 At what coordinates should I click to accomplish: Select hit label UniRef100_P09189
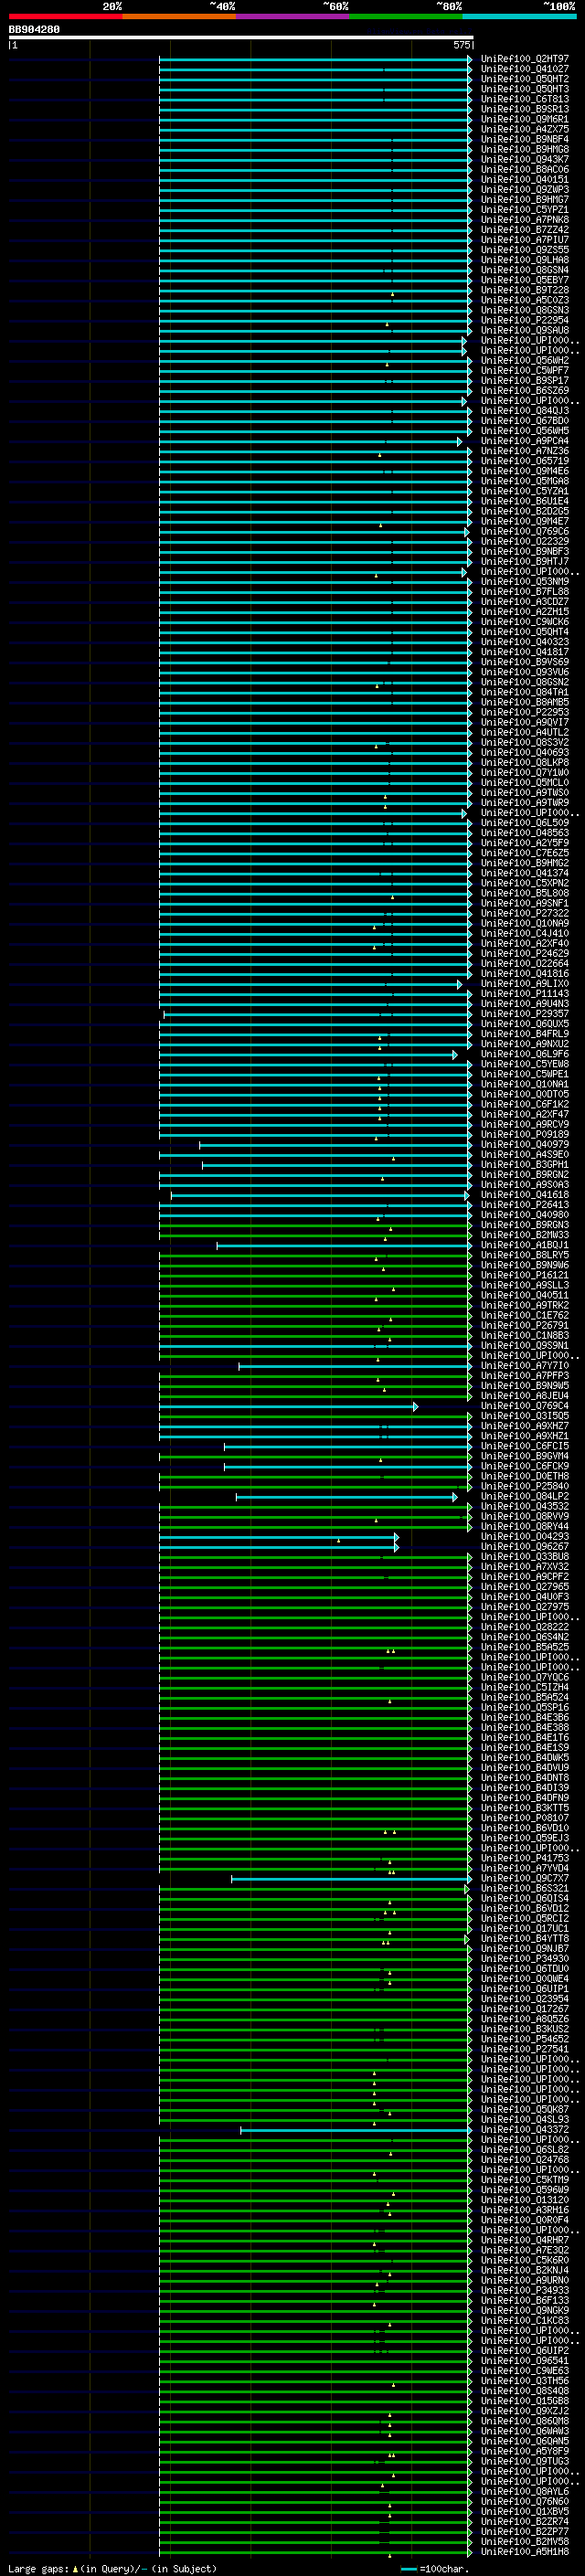point(525,1135)
